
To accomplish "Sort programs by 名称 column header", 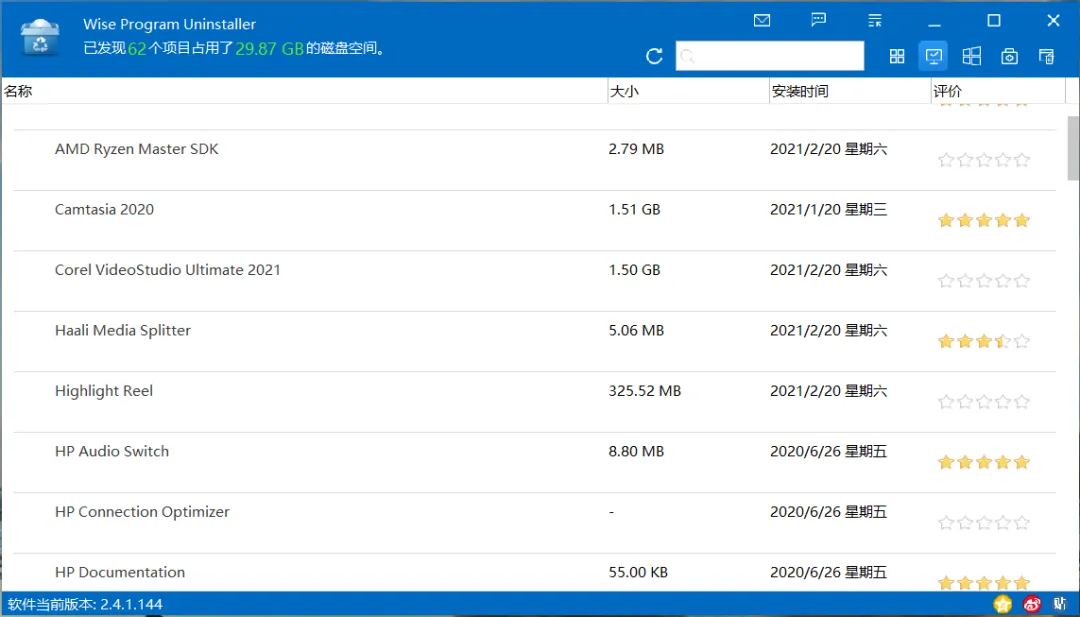I will click(x=304, y=91).
